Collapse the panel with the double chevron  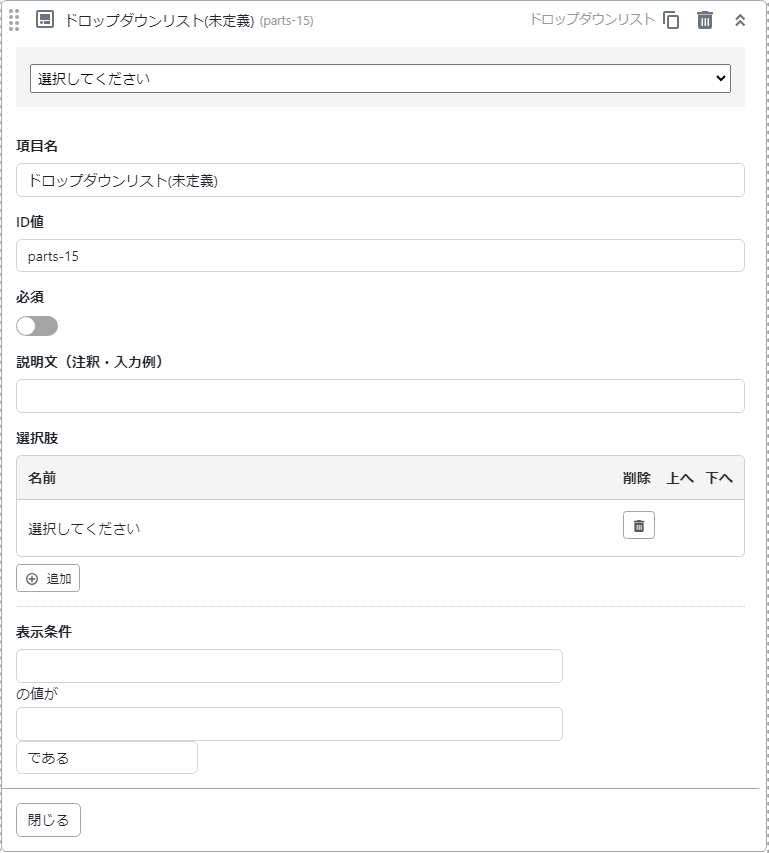(740, 20)
